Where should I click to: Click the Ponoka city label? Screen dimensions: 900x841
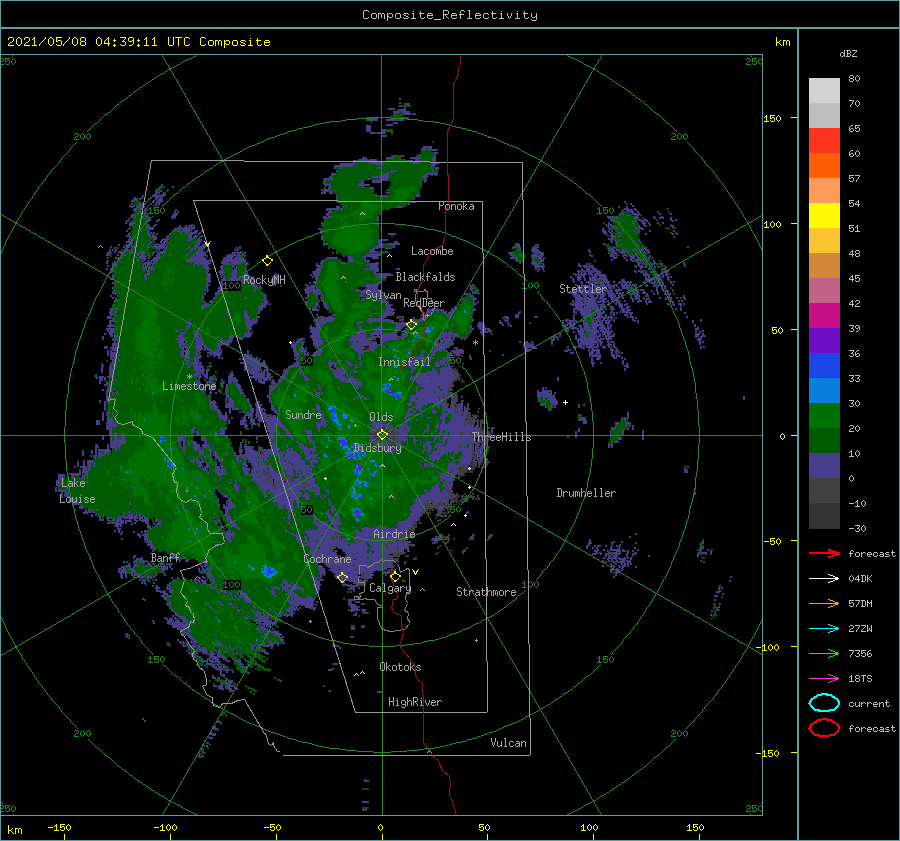(x=456, y=206)
